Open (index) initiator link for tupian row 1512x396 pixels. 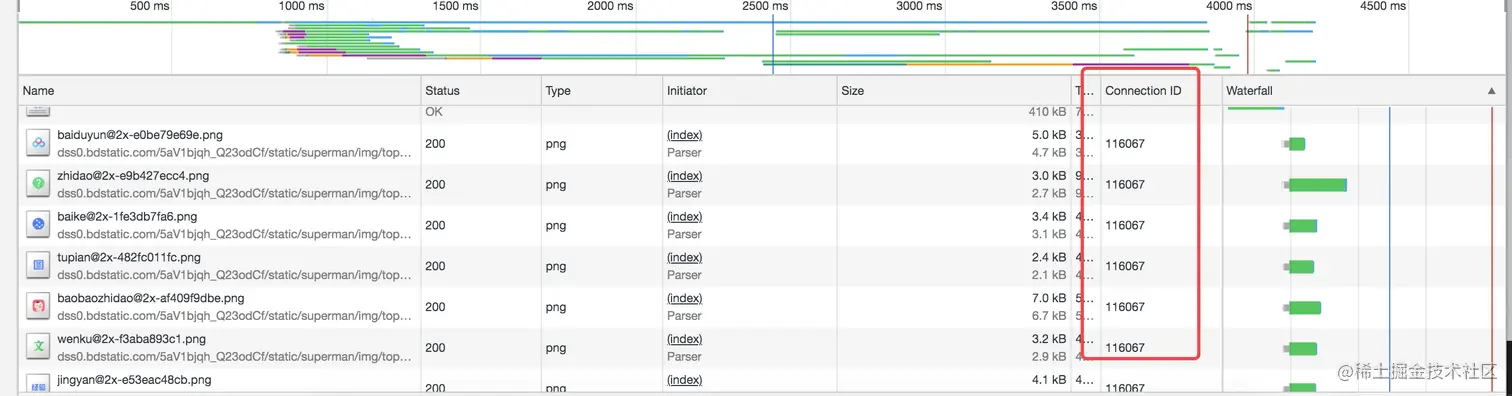[684, 257]
